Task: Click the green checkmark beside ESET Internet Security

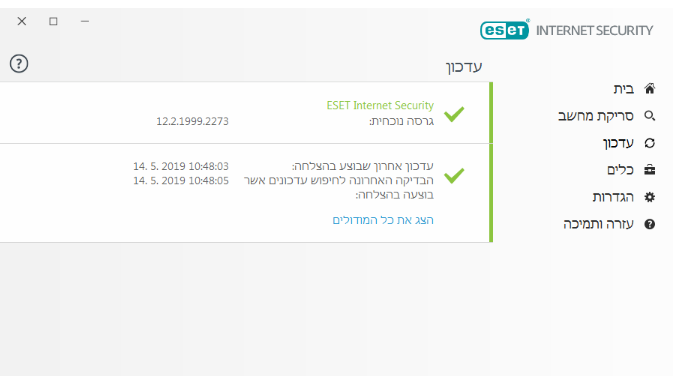Action: [454, 114]
